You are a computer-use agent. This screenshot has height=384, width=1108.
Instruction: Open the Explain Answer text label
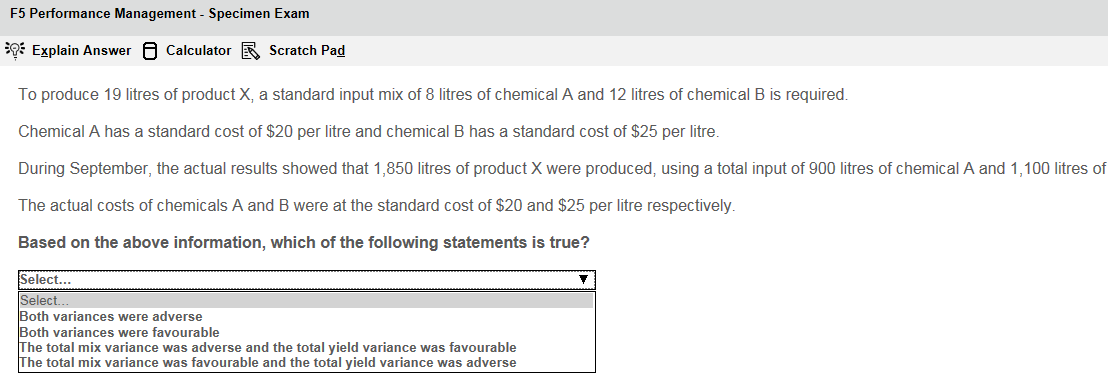[81, 51]
